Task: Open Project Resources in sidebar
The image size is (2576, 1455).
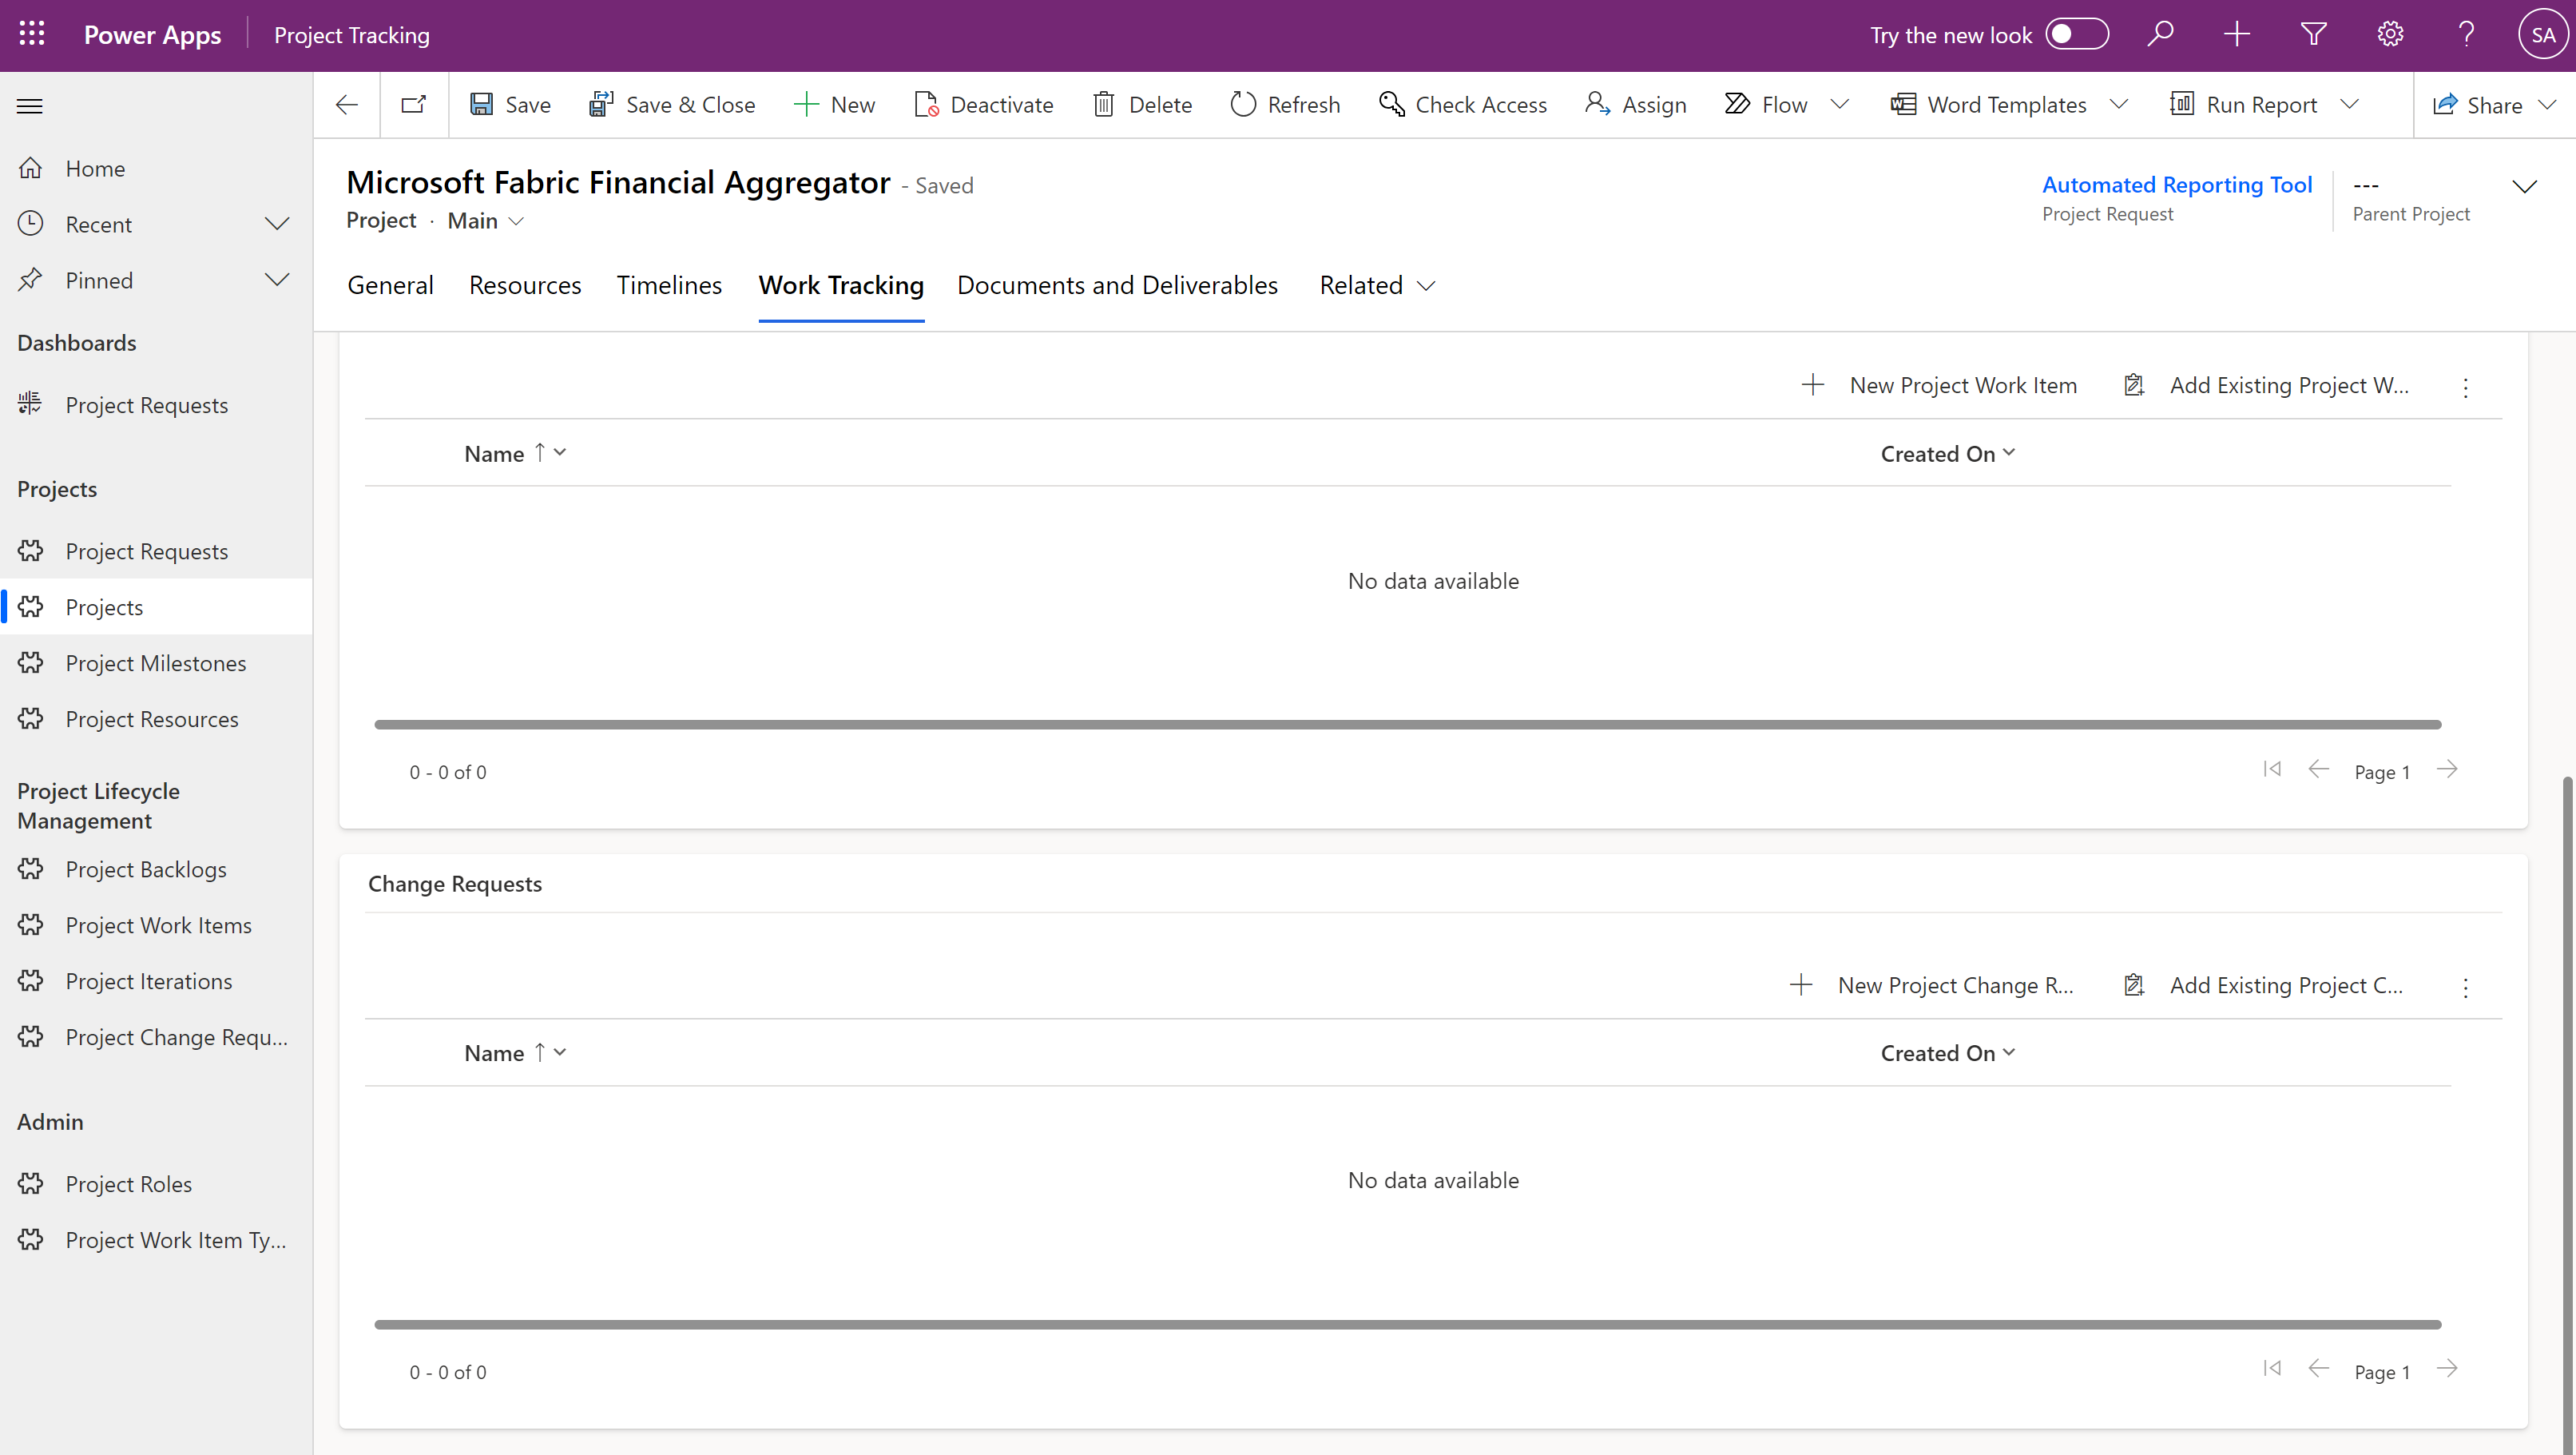Action: 156,720
